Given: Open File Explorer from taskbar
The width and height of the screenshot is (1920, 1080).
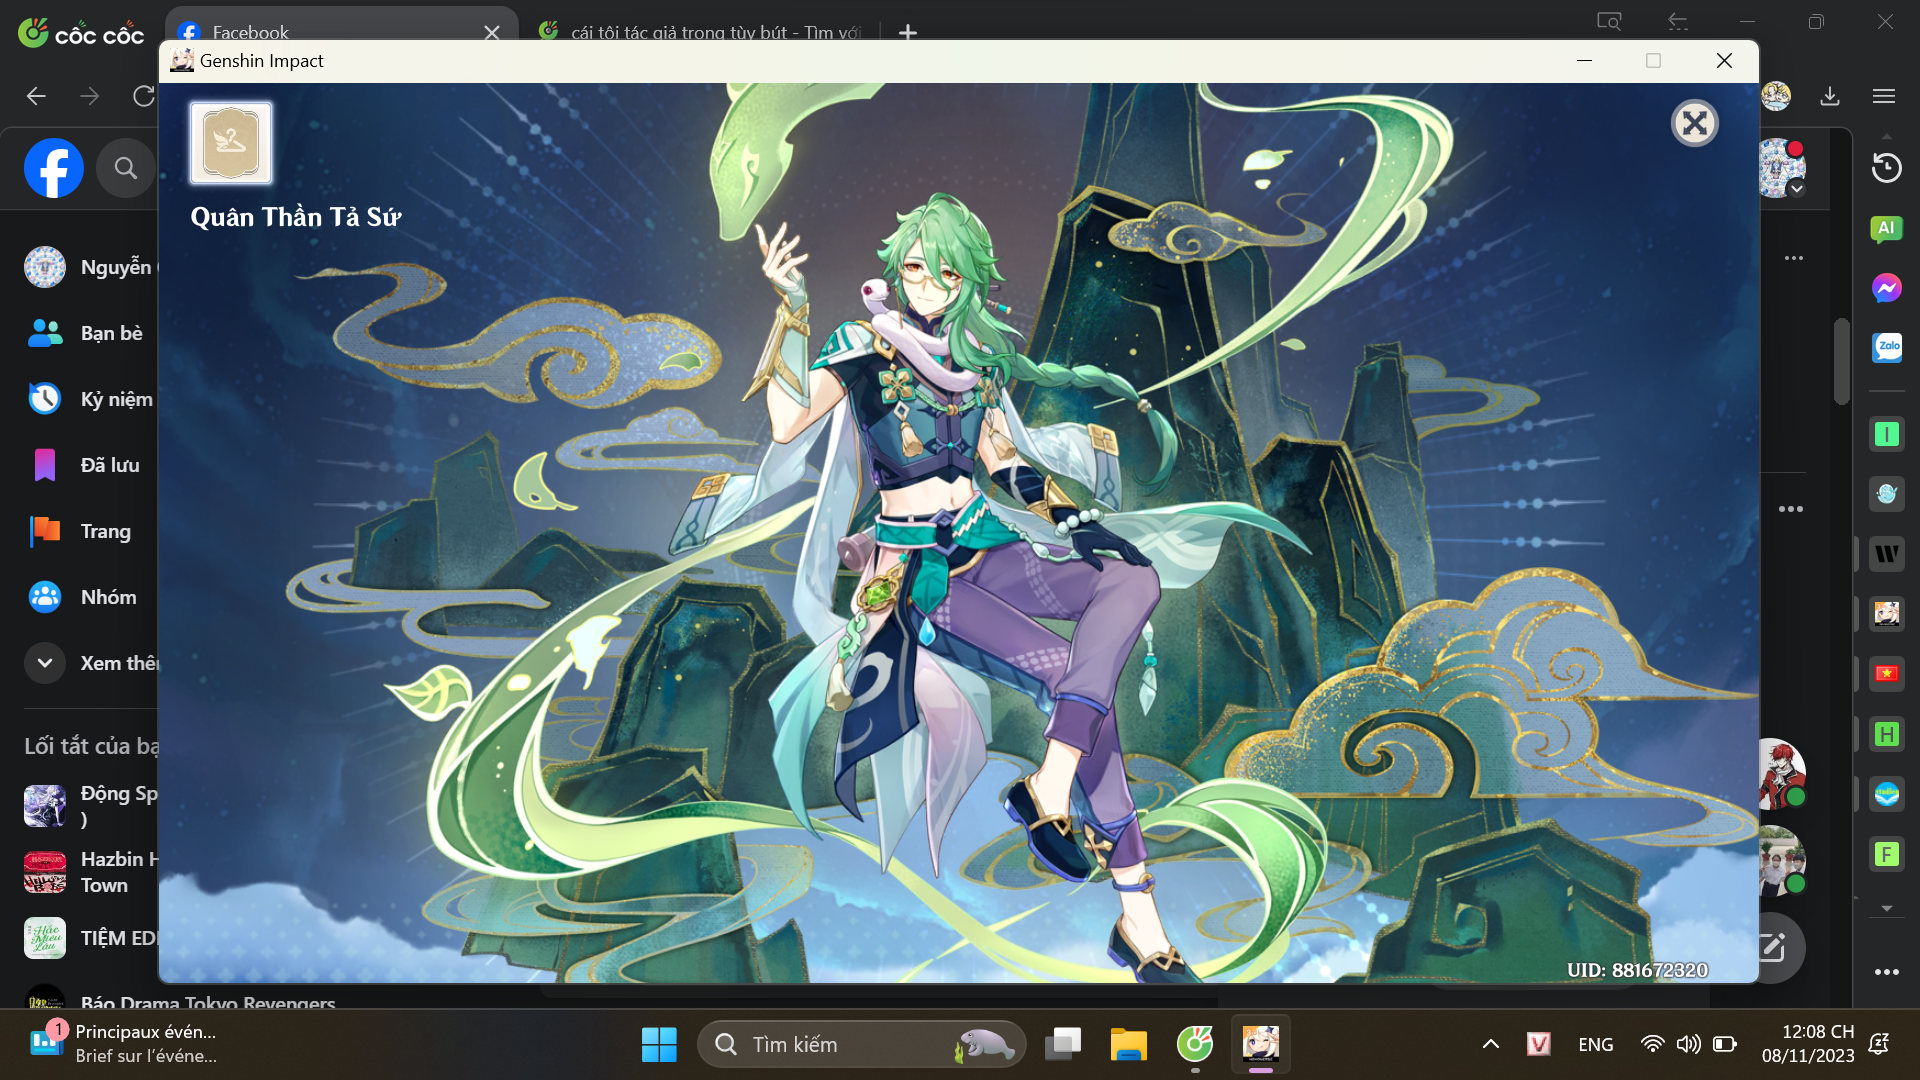Looking at the screenshot, I should pos(1128,1044).
